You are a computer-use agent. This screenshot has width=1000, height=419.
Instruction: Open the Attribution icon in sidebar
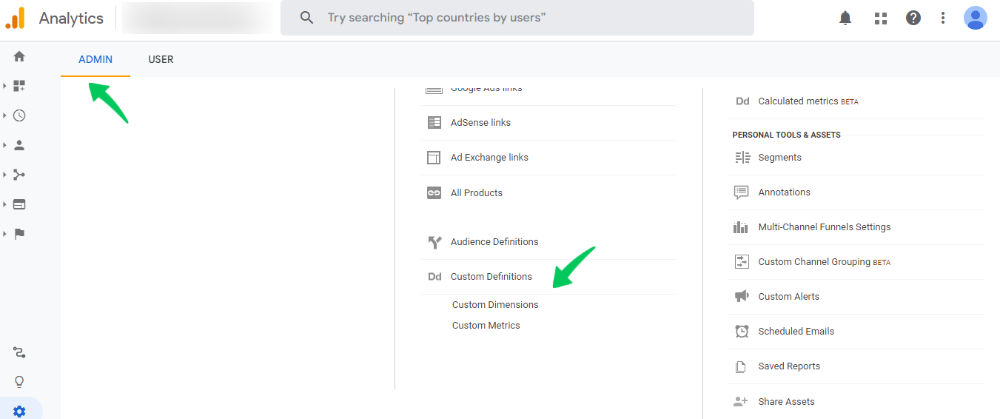tap(19, 352)
